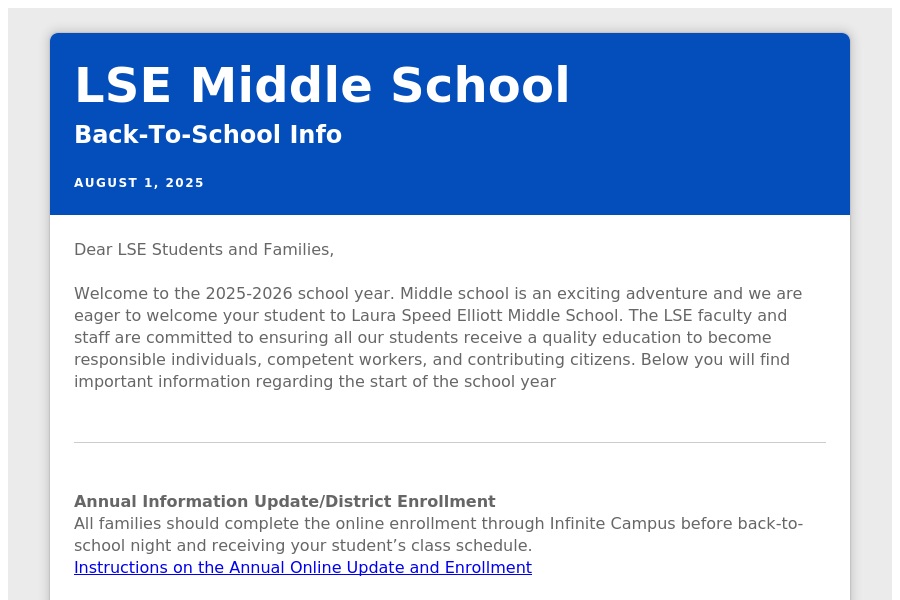
Task: Click the "LSE Middle School" main title
Action: 322,86
